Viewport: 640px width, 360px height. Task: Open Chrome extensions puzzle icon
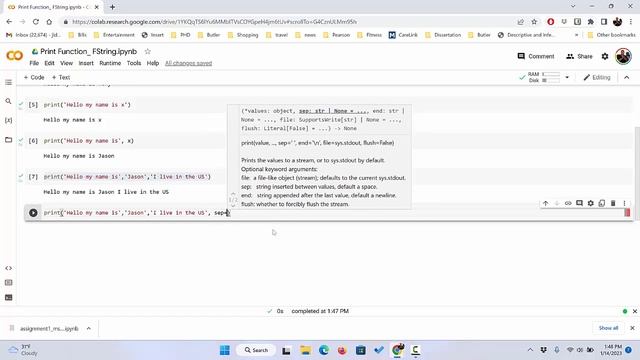click(591, 22)
